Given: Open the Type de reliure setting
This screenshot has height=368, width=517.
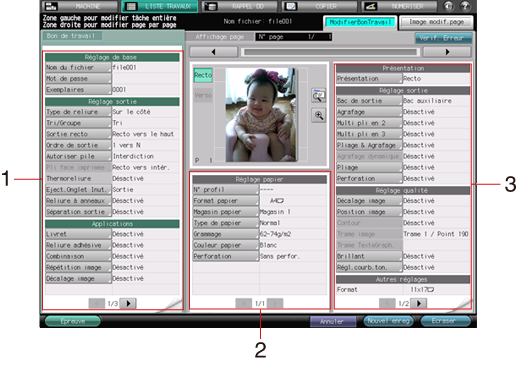Looking at the screenshot, I should [x=78, y=112].
